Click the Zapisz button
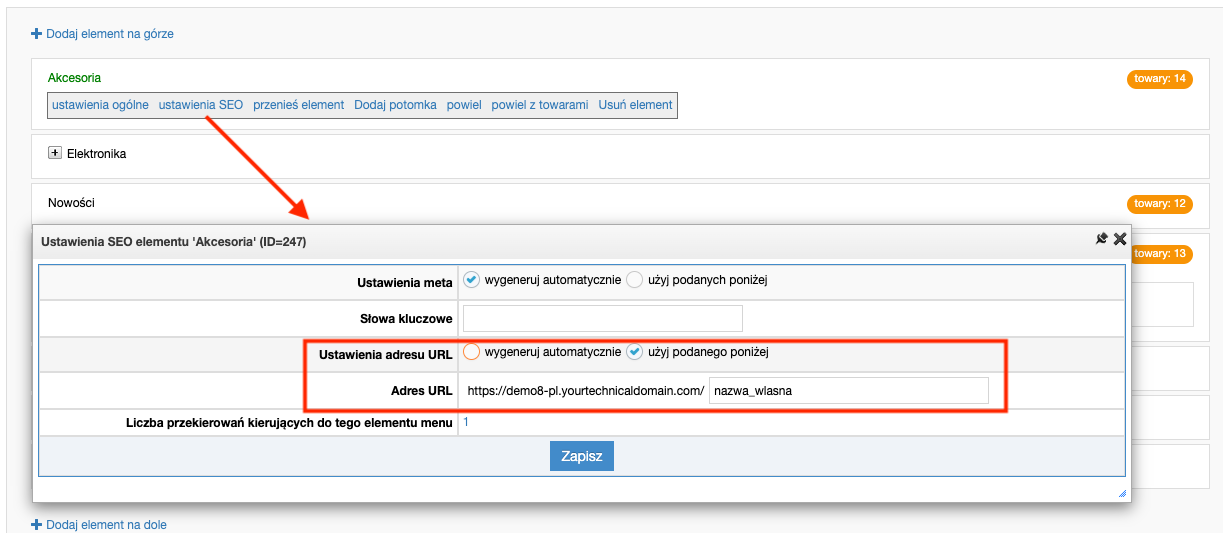Screen dimensions: 1223x533 pos(581,456)
